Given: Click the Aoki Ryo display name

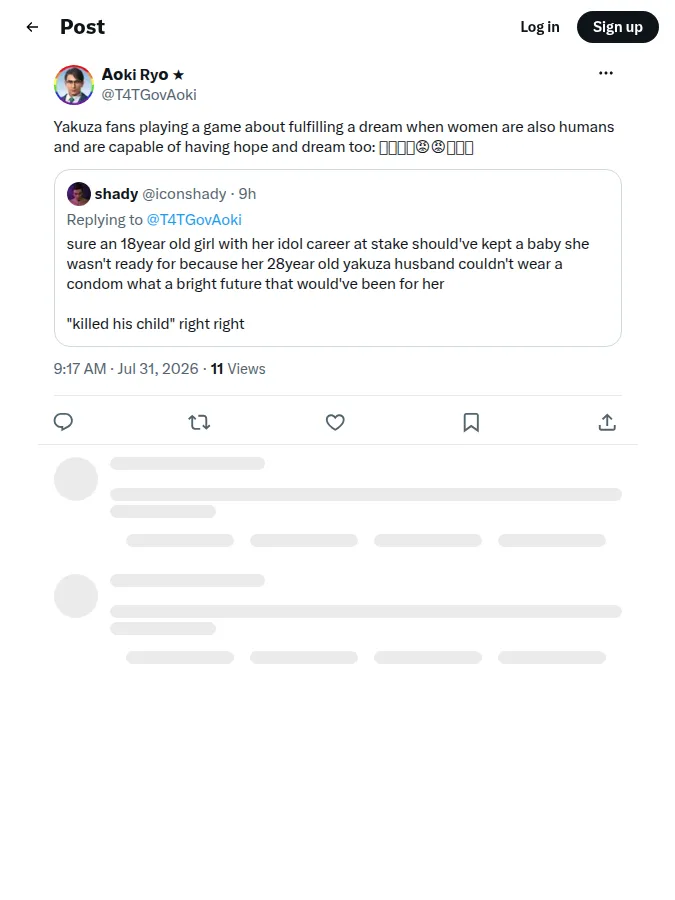Looking at the screenshot, I should click(135, 75).
